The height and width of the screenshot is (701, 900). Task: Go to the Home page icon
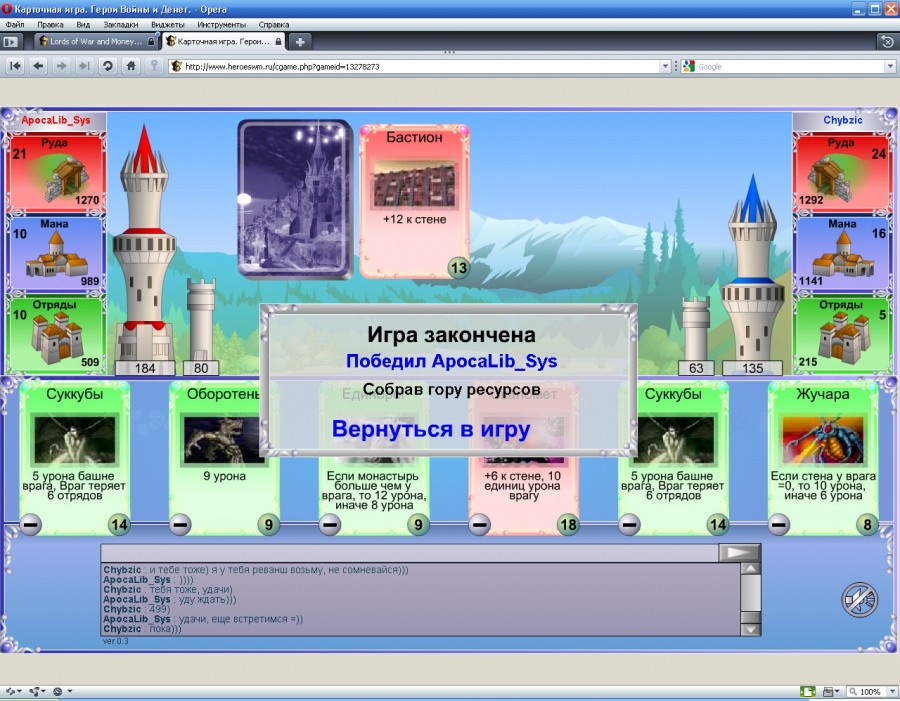[131, 66]
